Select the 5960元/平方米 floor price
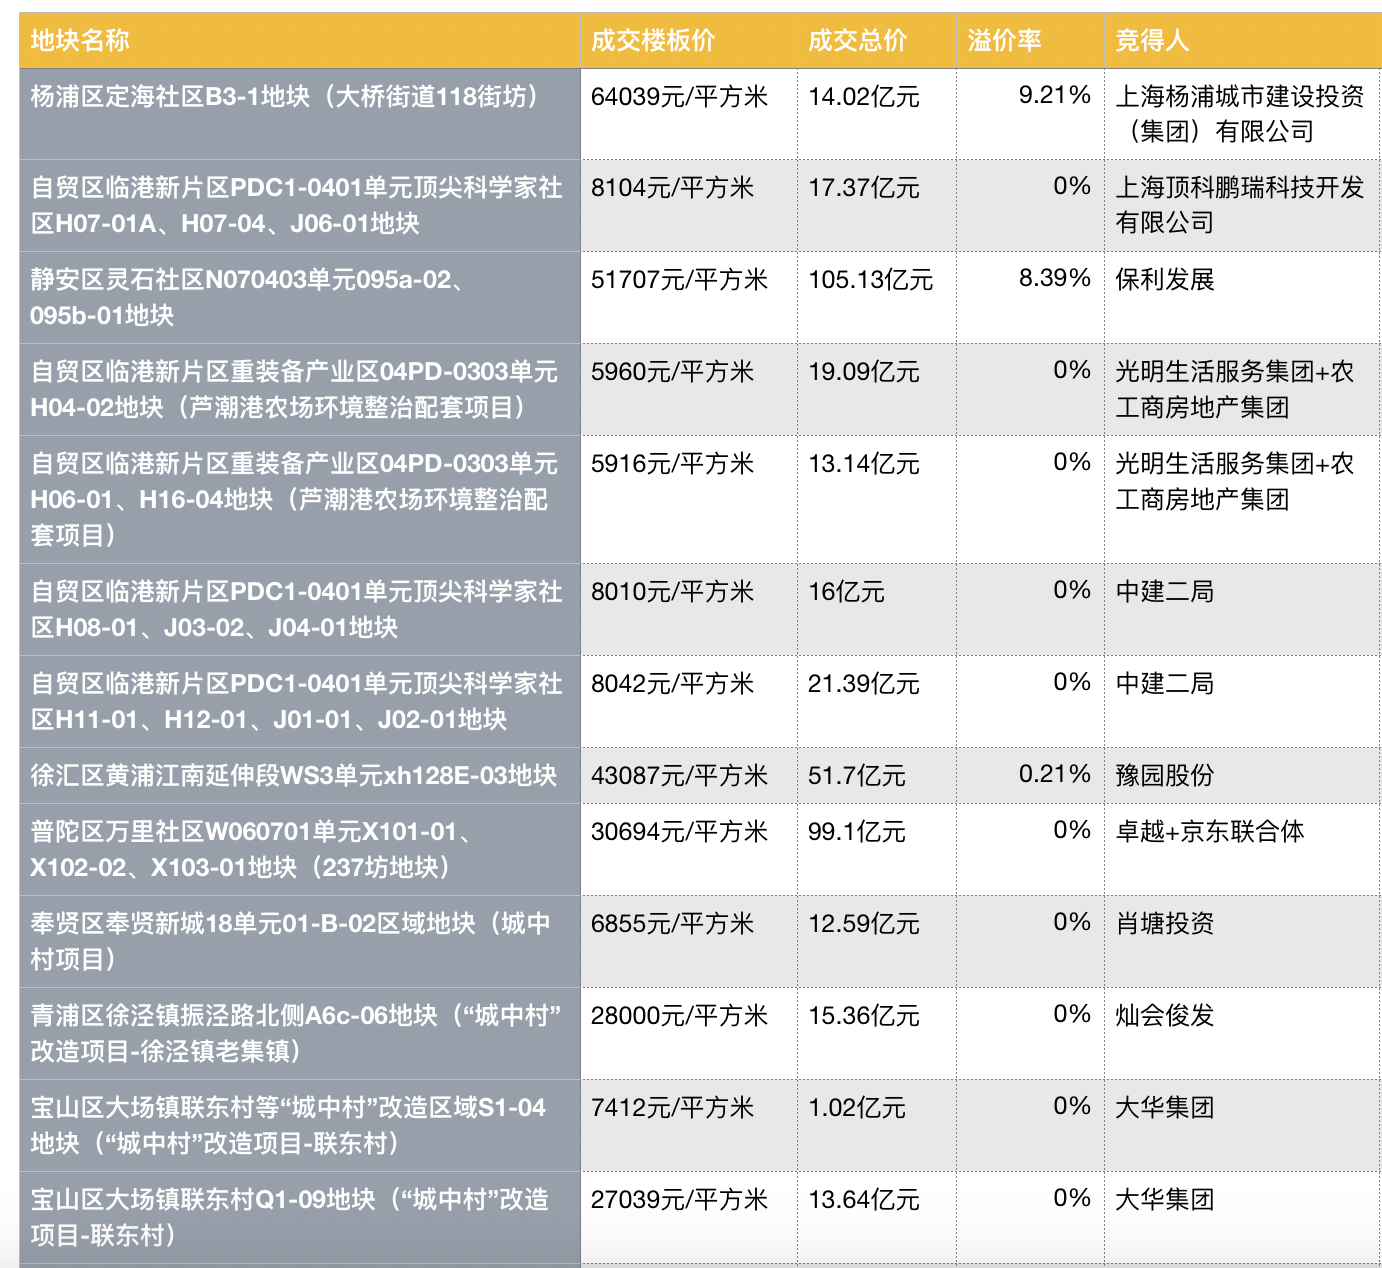This screenshot has width=1382, height=1268. pyautogui.click(x=673, y=372)
